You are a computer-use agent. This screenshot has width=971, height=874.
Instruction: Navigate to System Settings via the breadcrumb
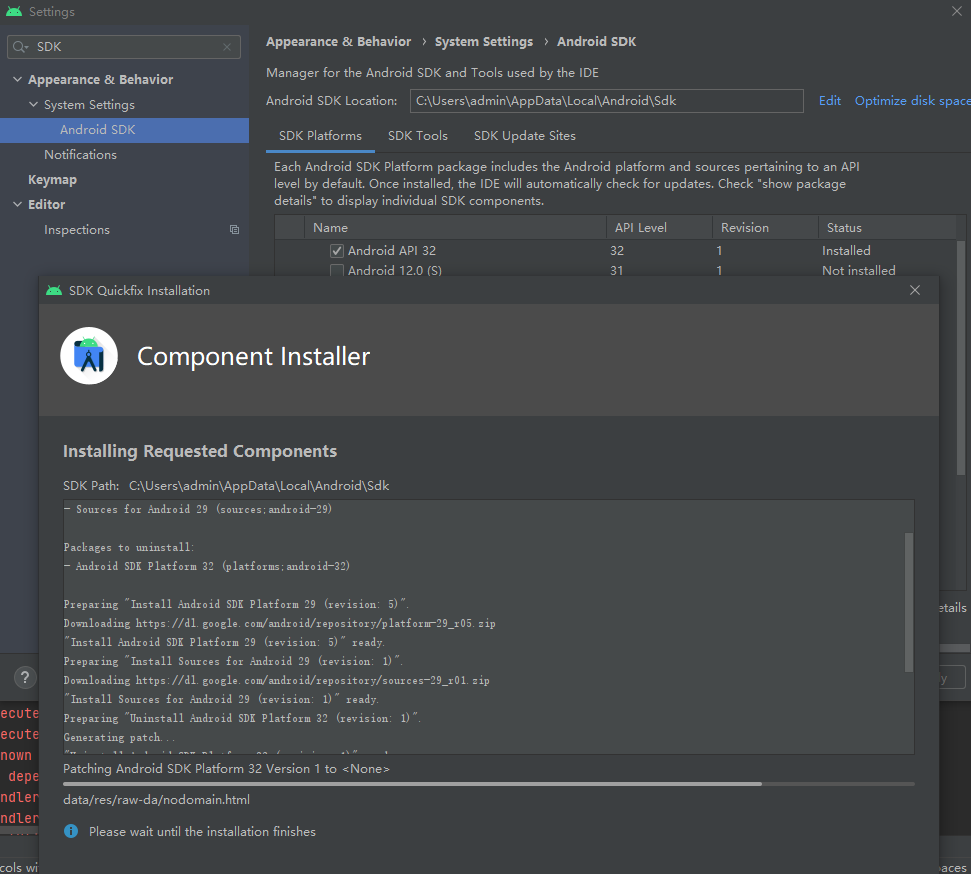484,41
